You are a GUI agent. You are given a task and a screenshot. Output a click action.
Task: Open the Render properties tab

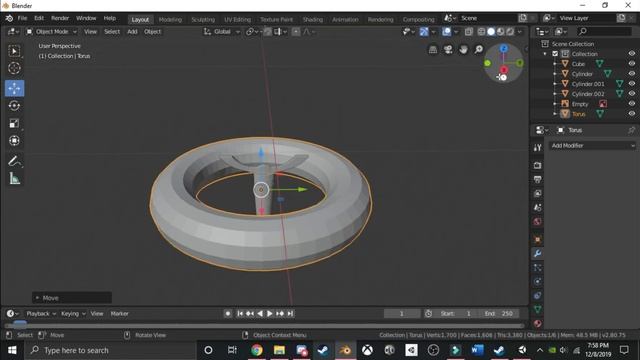[x=538, y=165]
